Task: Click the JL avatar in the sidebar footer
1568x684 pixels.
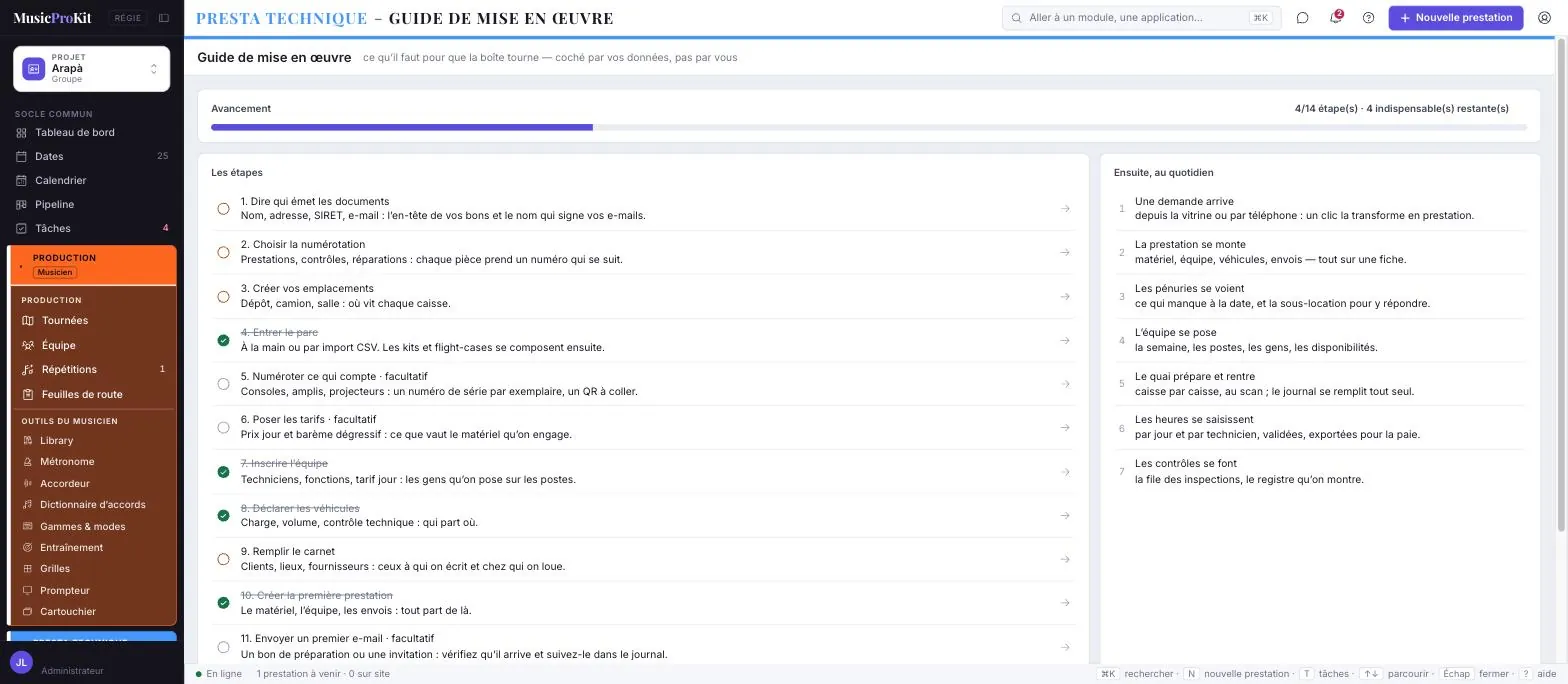Action: click(21, 663)
